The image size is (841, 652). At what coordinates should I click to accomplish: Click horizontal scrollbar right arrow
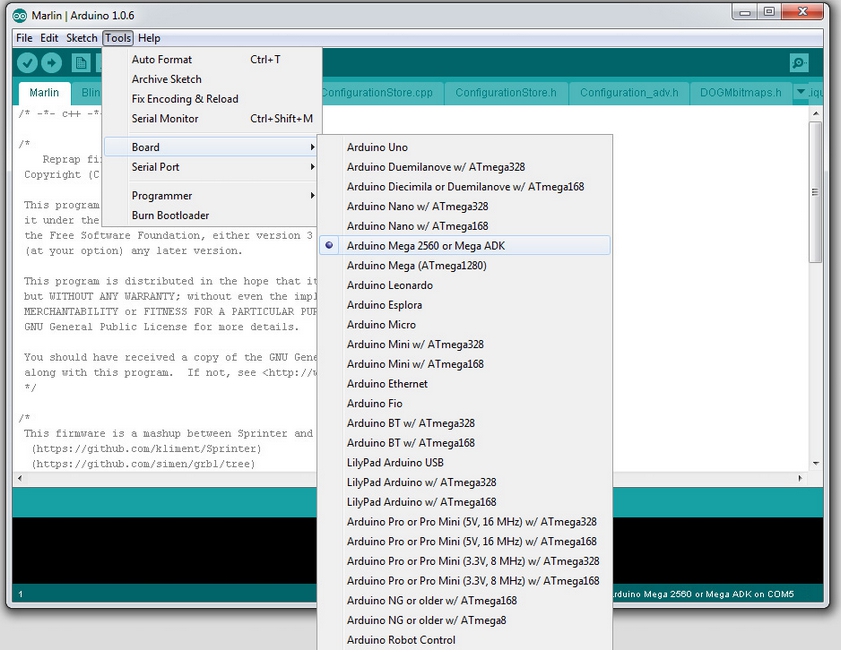pos(800,478)
